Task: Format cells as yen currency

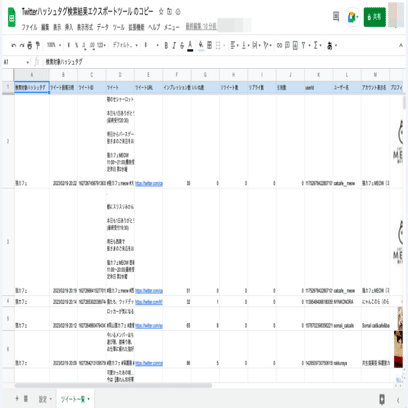Action: (x=69, y=45)
